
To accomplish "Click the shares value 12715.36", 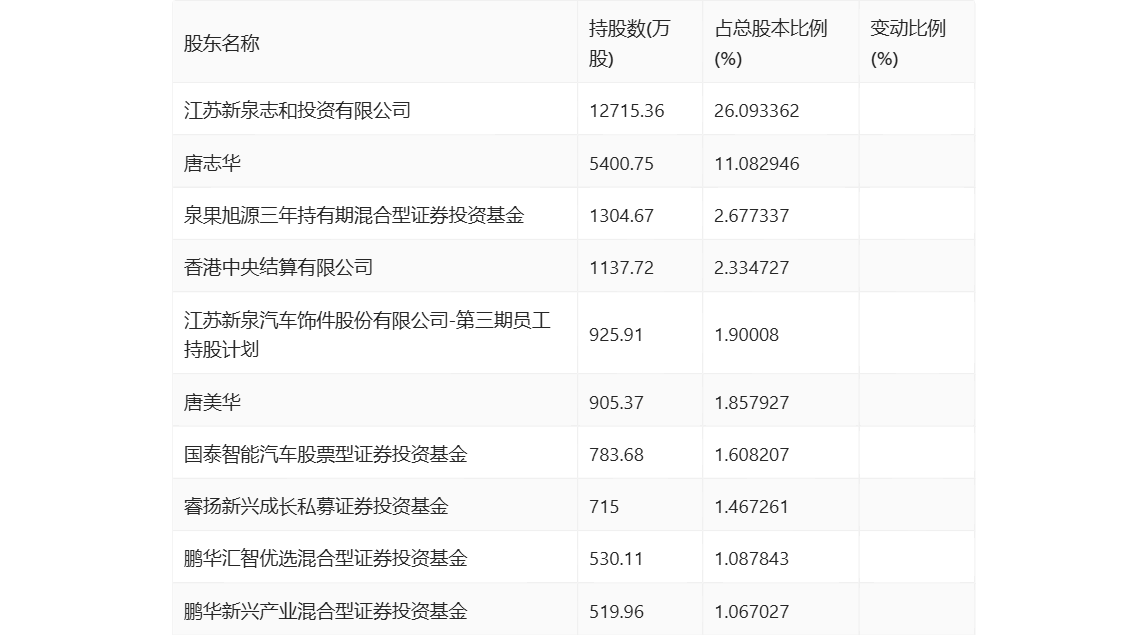I will pos(627,111).
